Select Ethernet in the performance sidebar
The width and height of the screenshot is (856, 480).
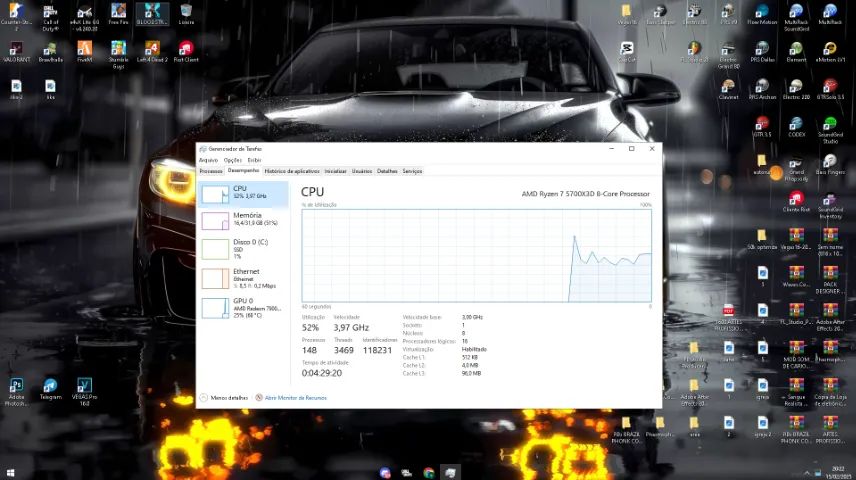click(243, 278)
